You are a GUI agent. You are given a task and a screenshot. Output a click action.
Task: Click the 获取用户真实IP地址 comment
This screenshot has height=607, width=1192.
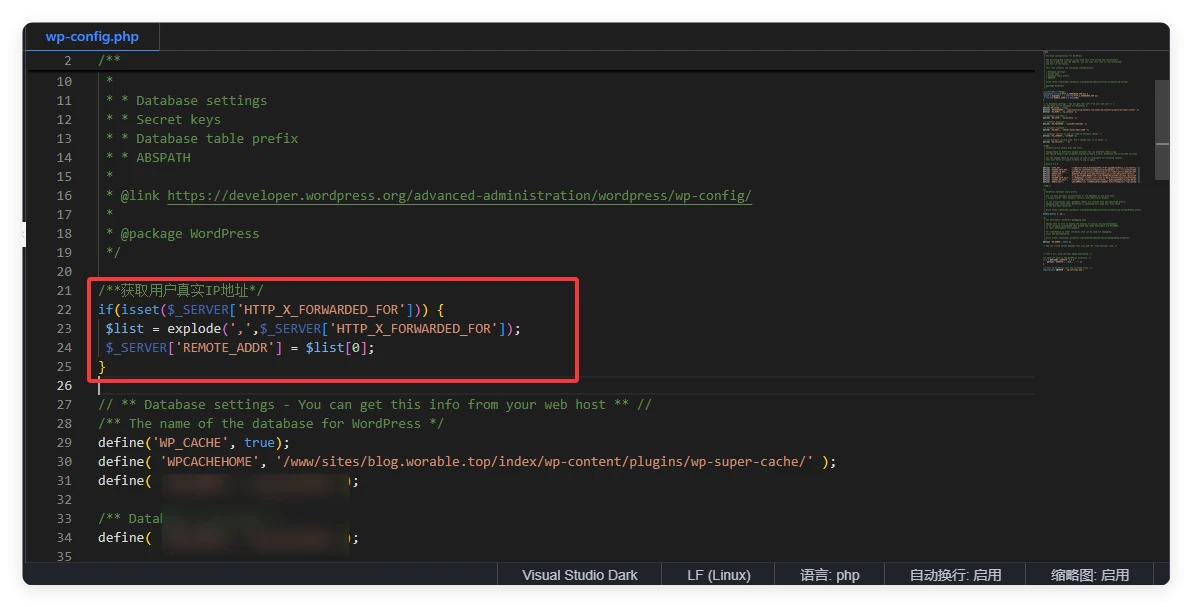(x=181, y=291)
